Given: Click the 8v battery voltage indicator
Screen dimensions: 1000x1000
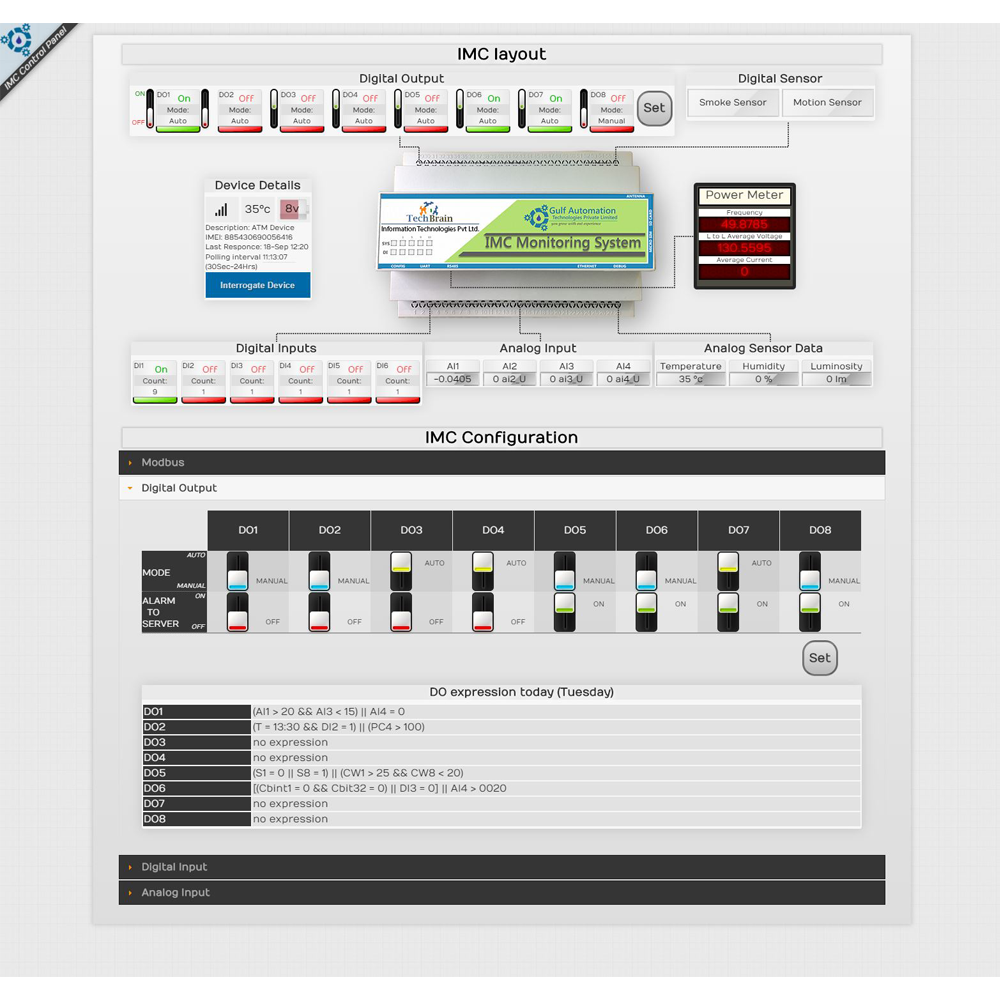Looking at the screenshot, I should [291, 209].
